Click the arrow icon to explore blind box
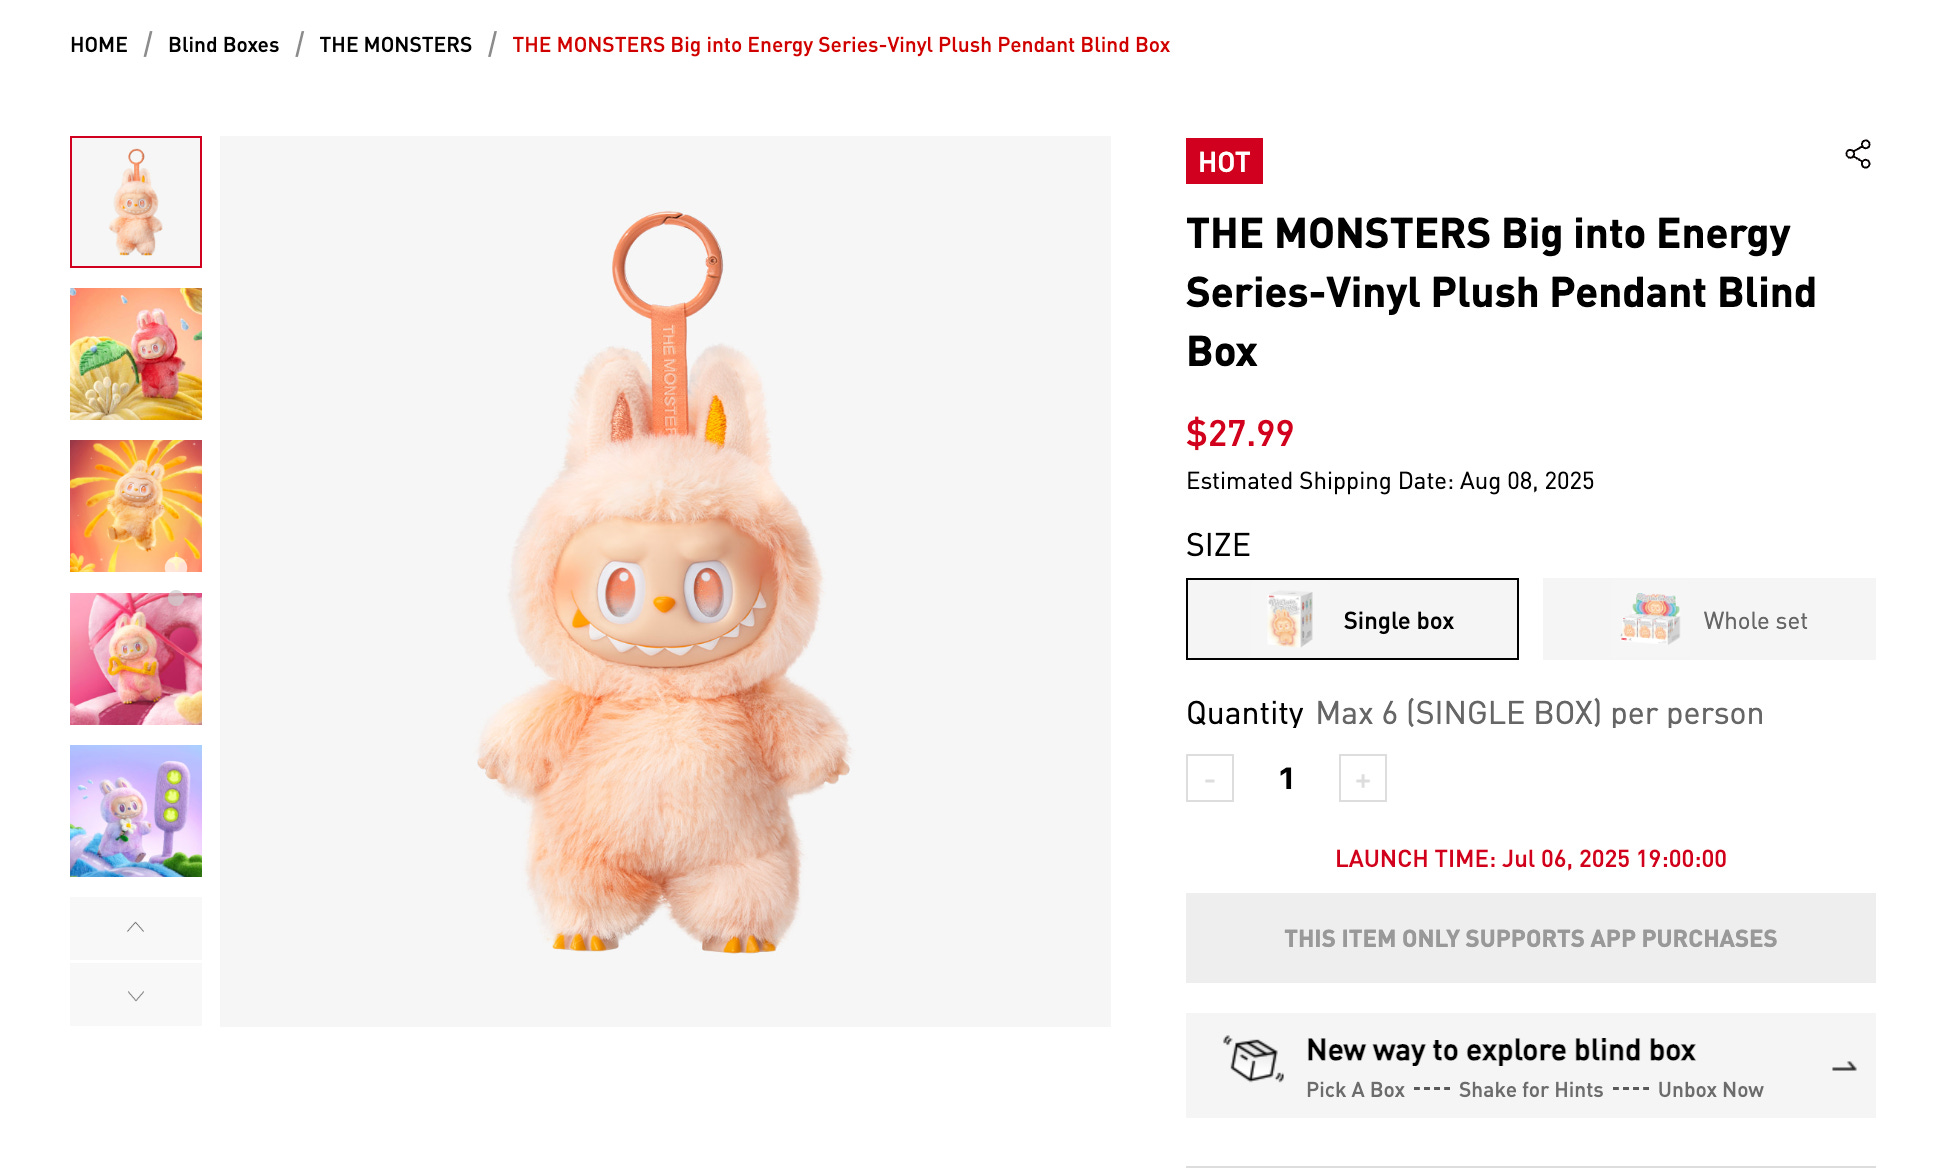 (x=1843, y=1066)
